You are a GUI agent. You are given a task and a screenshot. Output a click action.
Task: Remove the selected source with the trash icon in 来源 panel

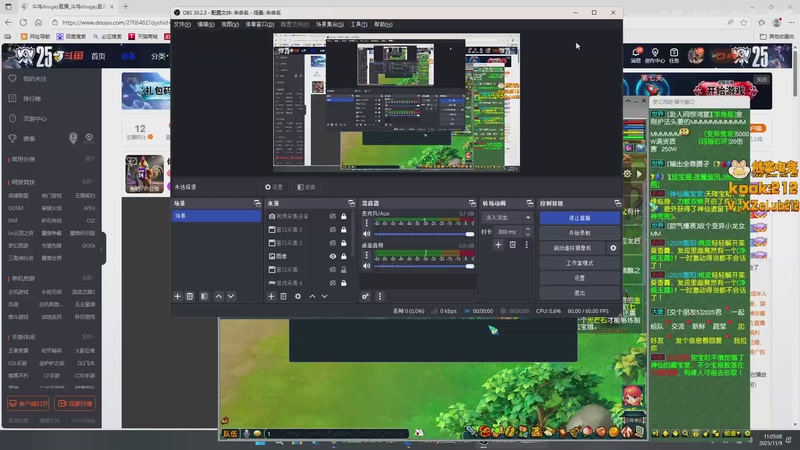[284, 296]
